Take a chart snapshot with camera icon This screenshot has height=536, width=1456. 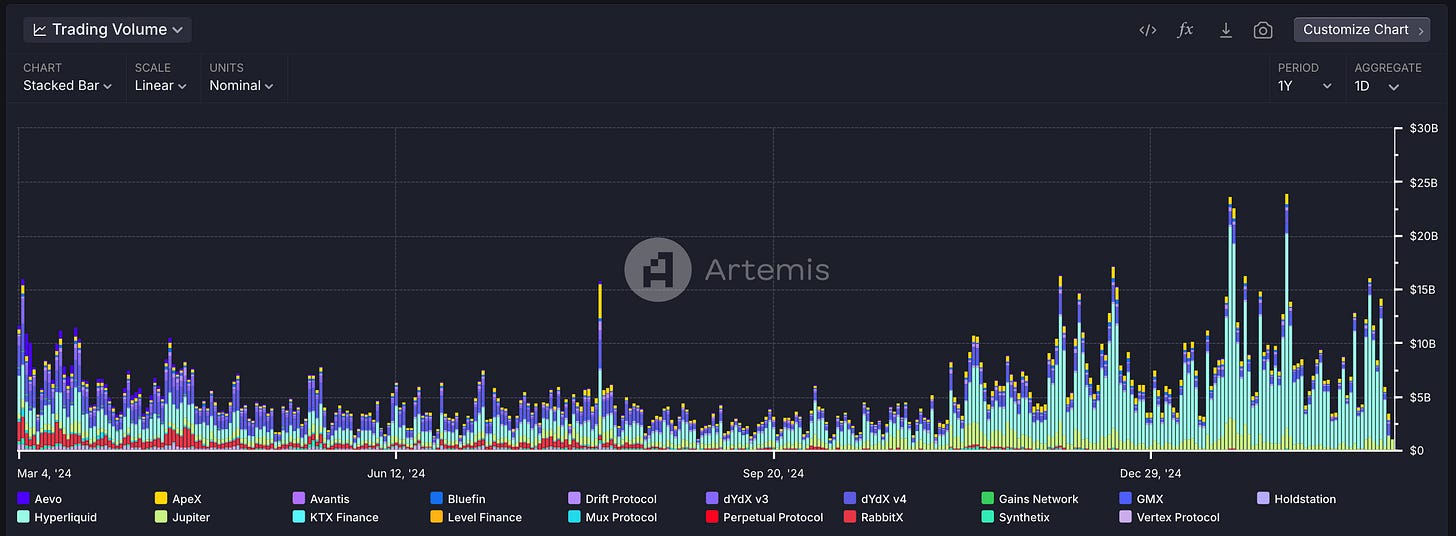click(x=1263, y=30)
